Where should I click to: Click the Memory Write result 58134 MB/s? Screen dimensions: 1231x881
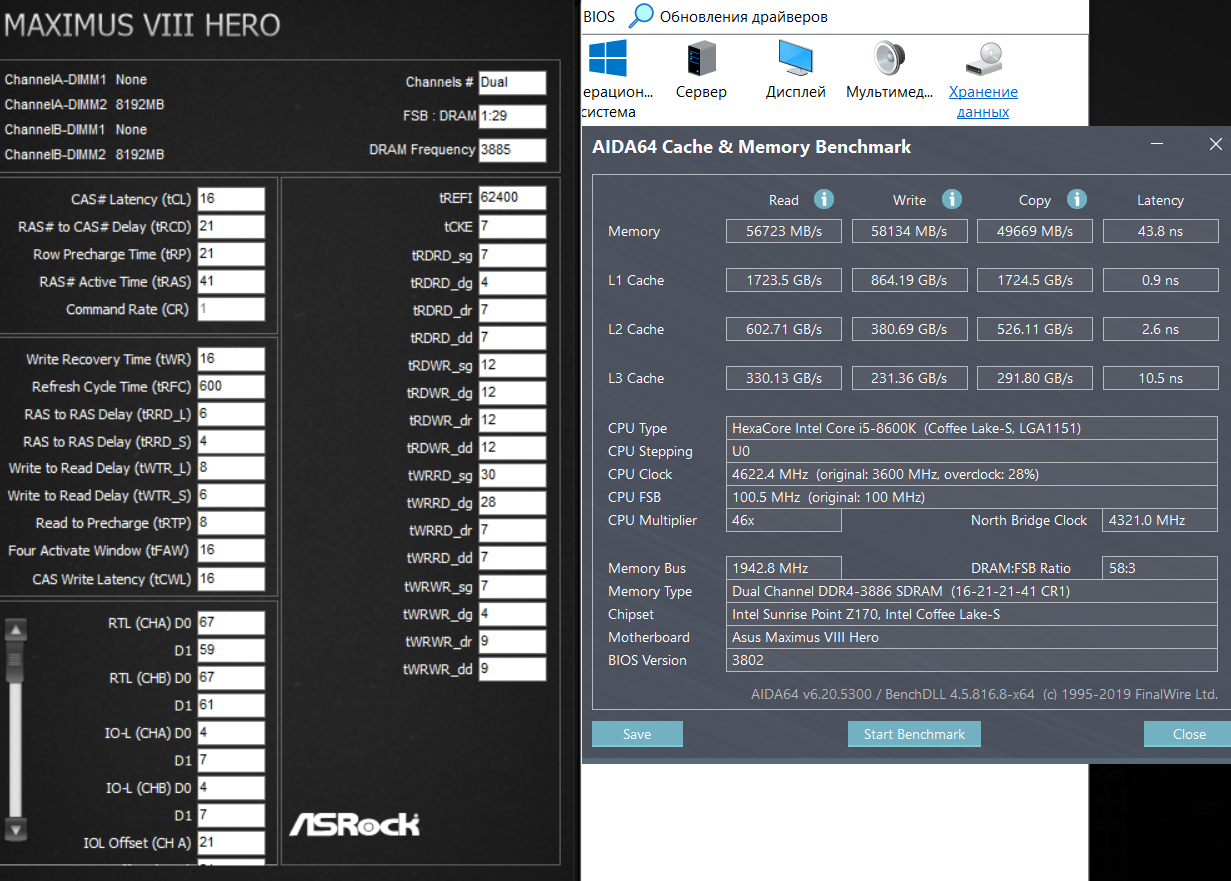point(910,231)
